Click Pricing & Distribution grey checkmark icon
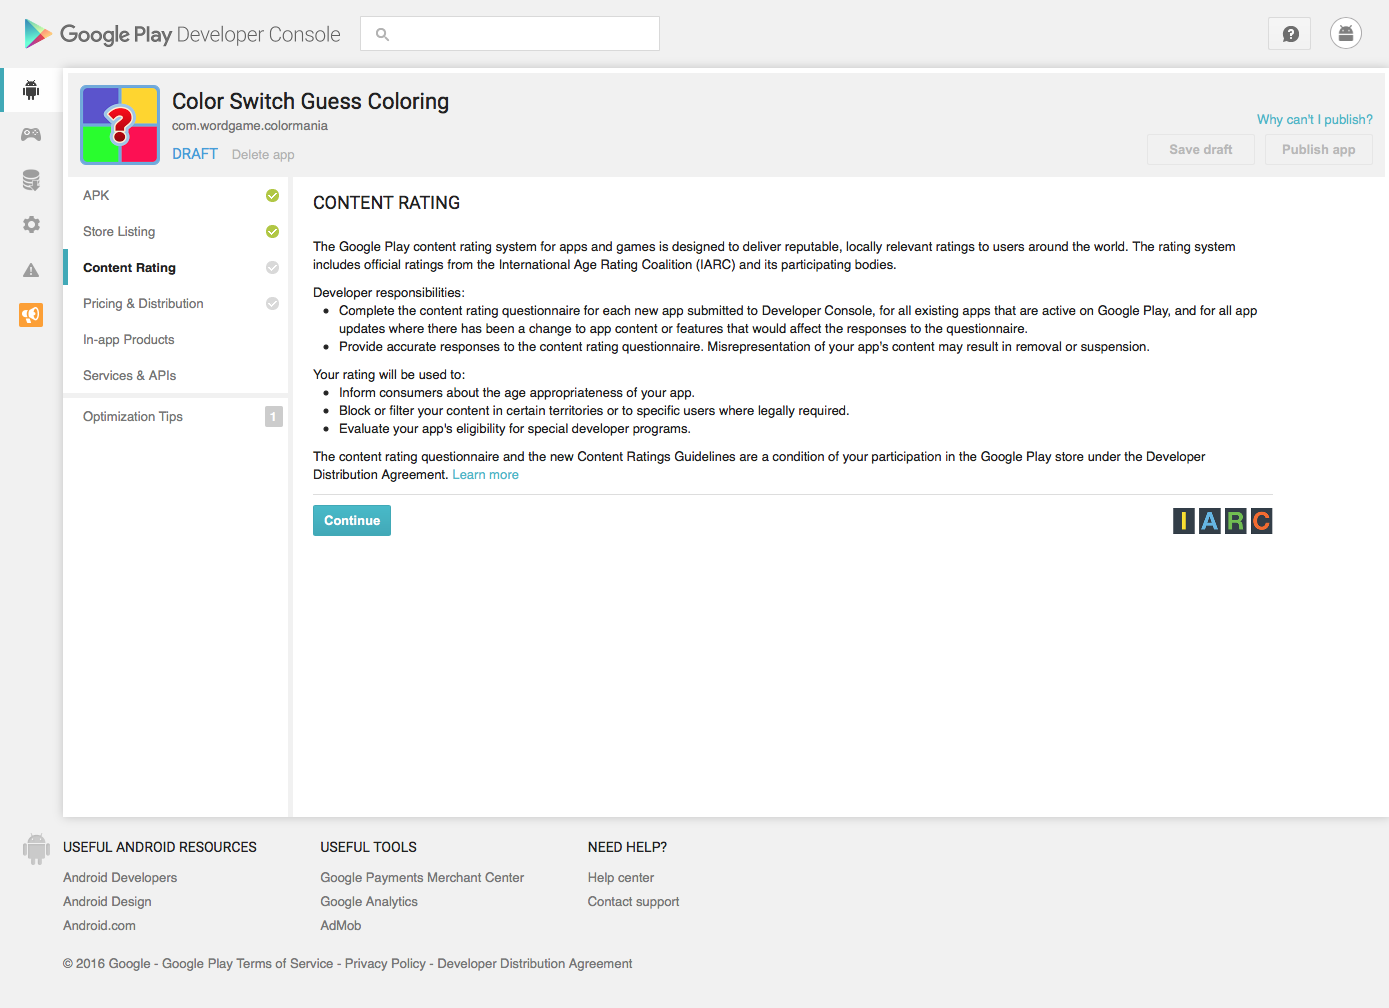This screenshot has height=1008, width=1389. (x=272, y=304)
